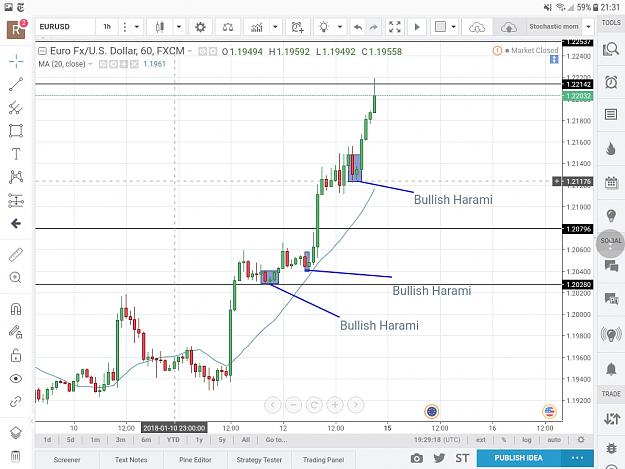Select the text annotation tool
This screenshot has height=469, width=625.
pos(16,154)
